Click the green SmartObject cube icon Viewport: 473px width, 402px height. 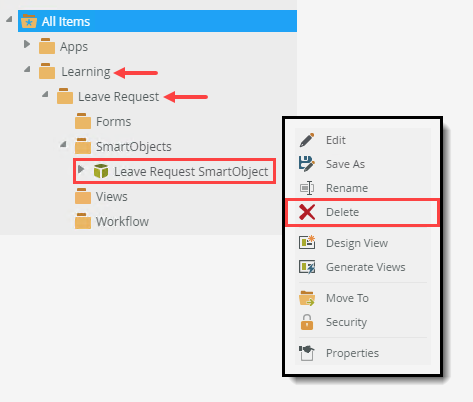point(101,171)
